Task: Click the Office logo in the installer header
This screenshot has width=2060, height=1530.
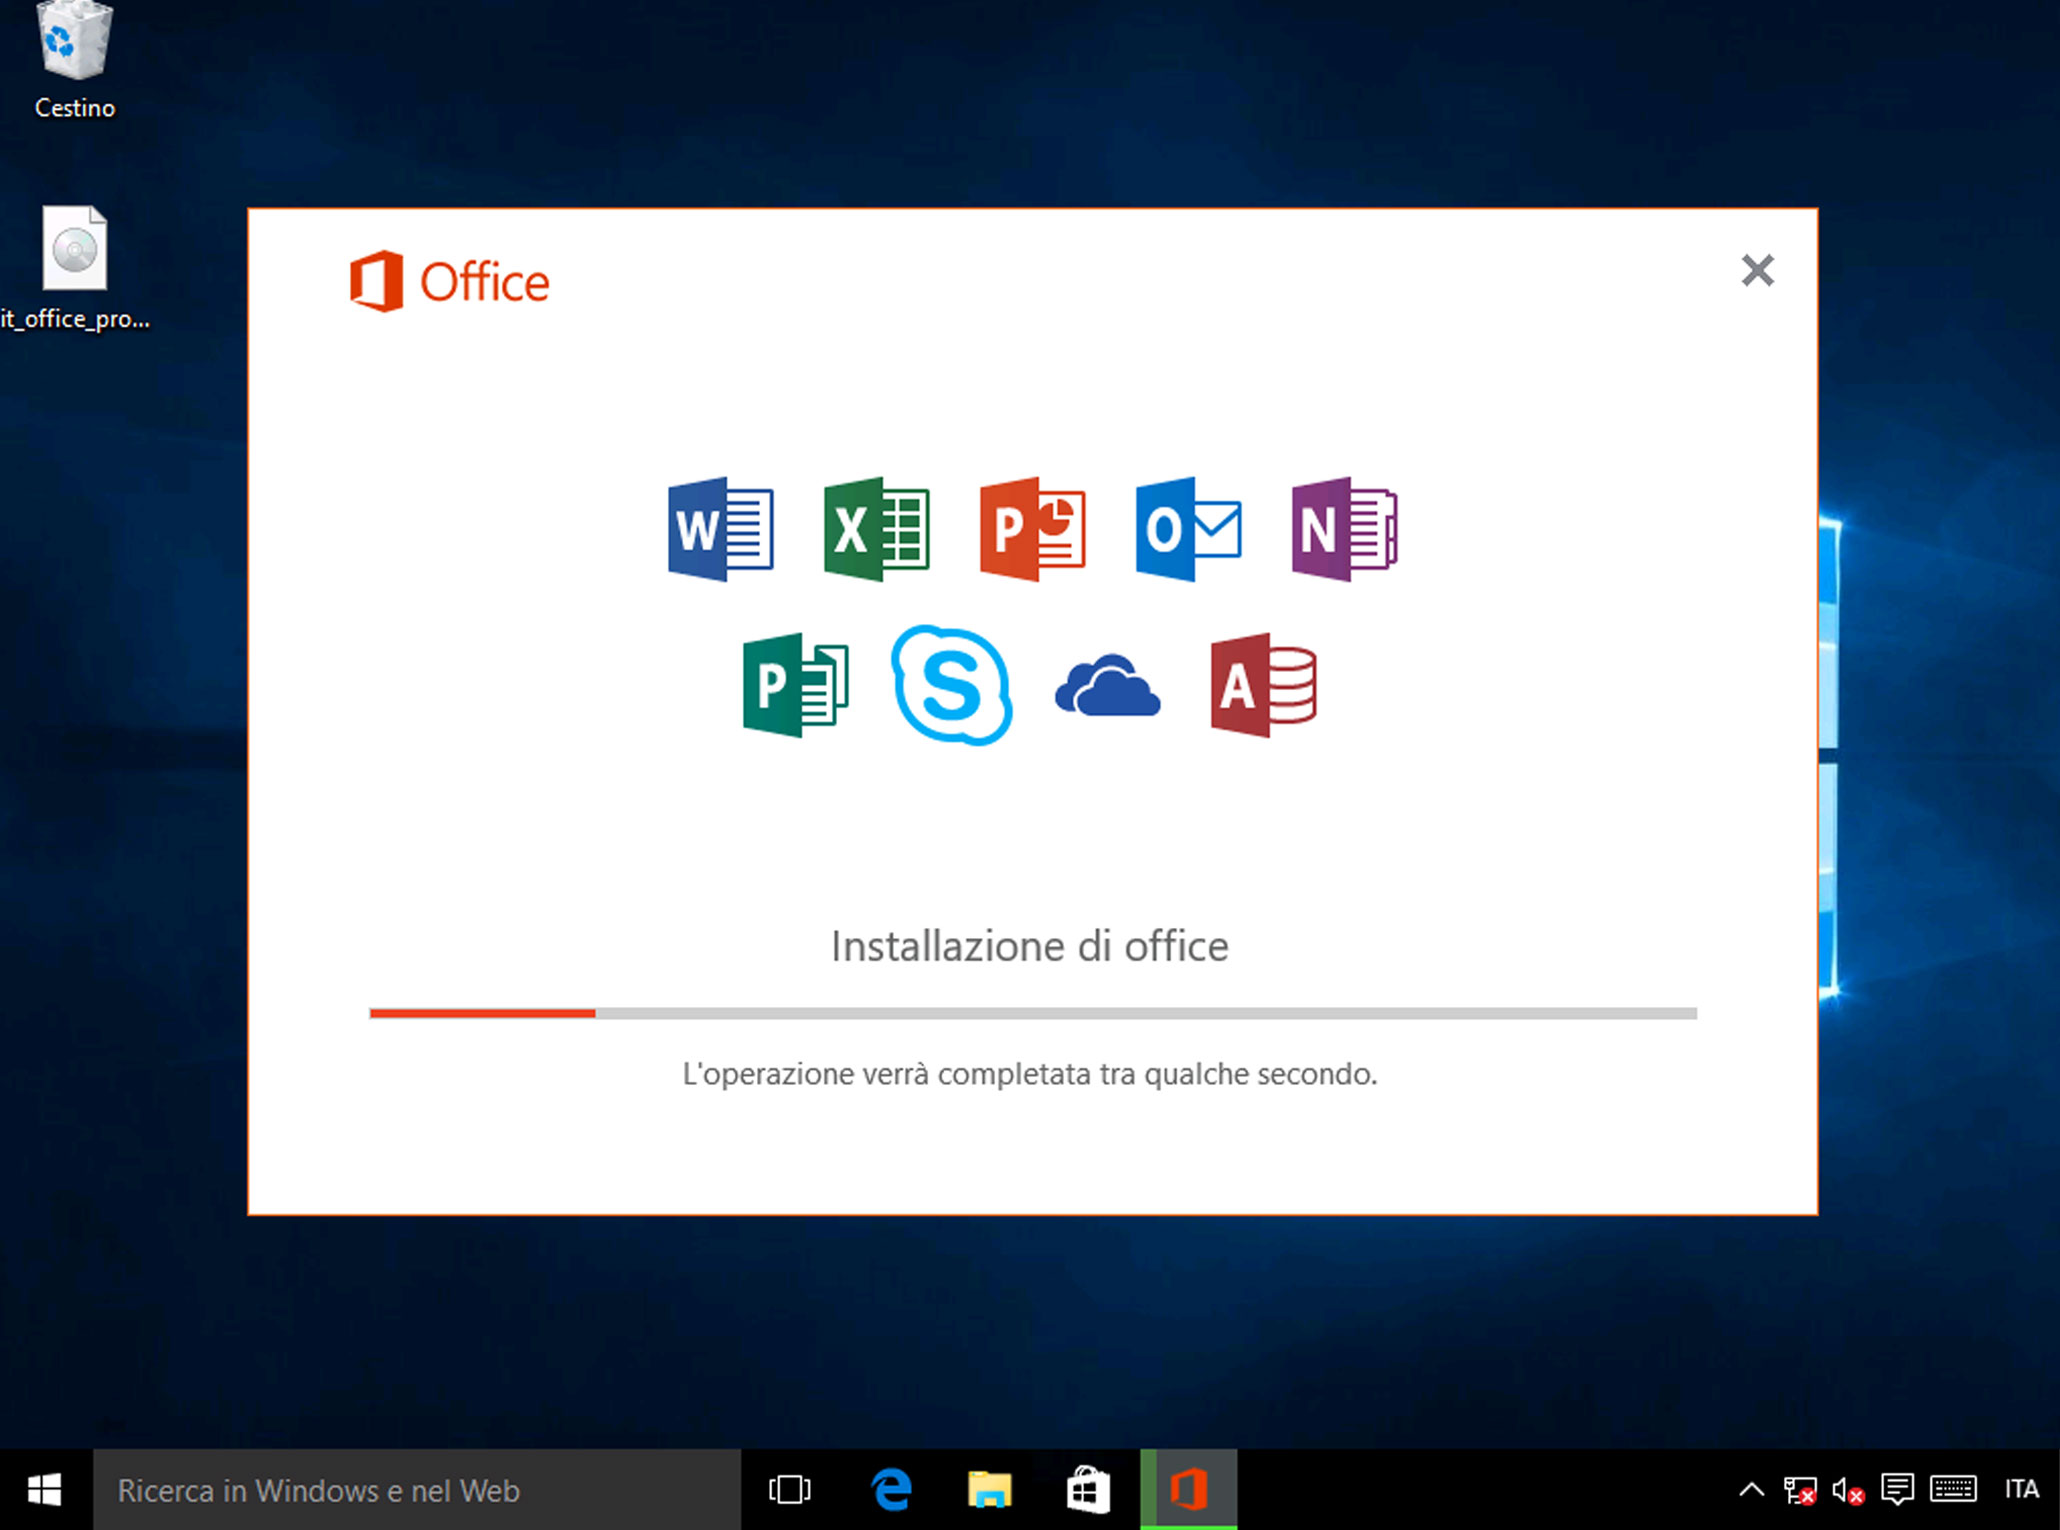Action: [449, 281]
